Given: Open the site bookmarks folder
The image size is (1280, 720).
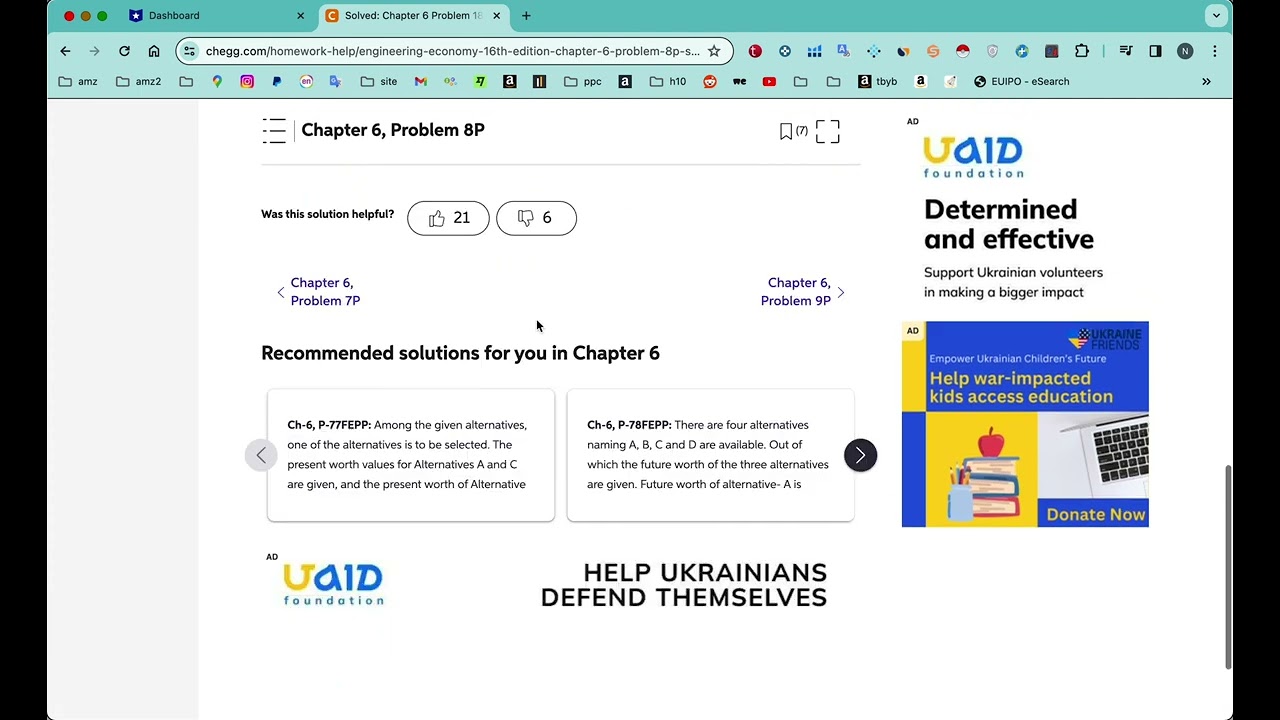Looking at the screenshot, I should (x=379, y=82).
